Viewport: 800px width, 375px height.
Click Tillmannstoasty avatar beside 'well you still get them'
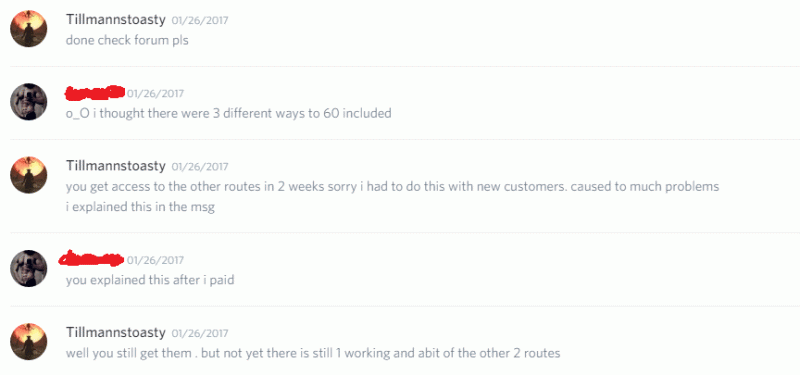(29, 341)
